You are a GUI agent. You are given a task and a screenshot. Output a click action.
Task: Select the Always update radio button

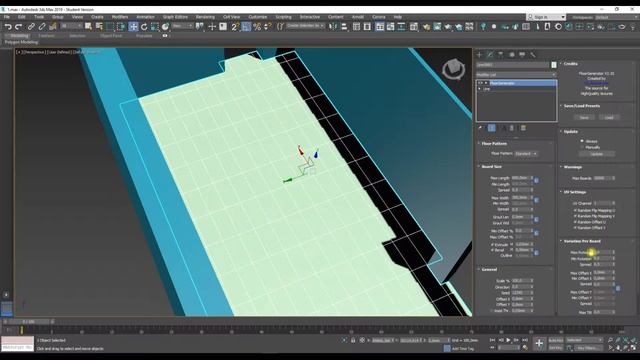pyautogui.click(x=582, y=141)
